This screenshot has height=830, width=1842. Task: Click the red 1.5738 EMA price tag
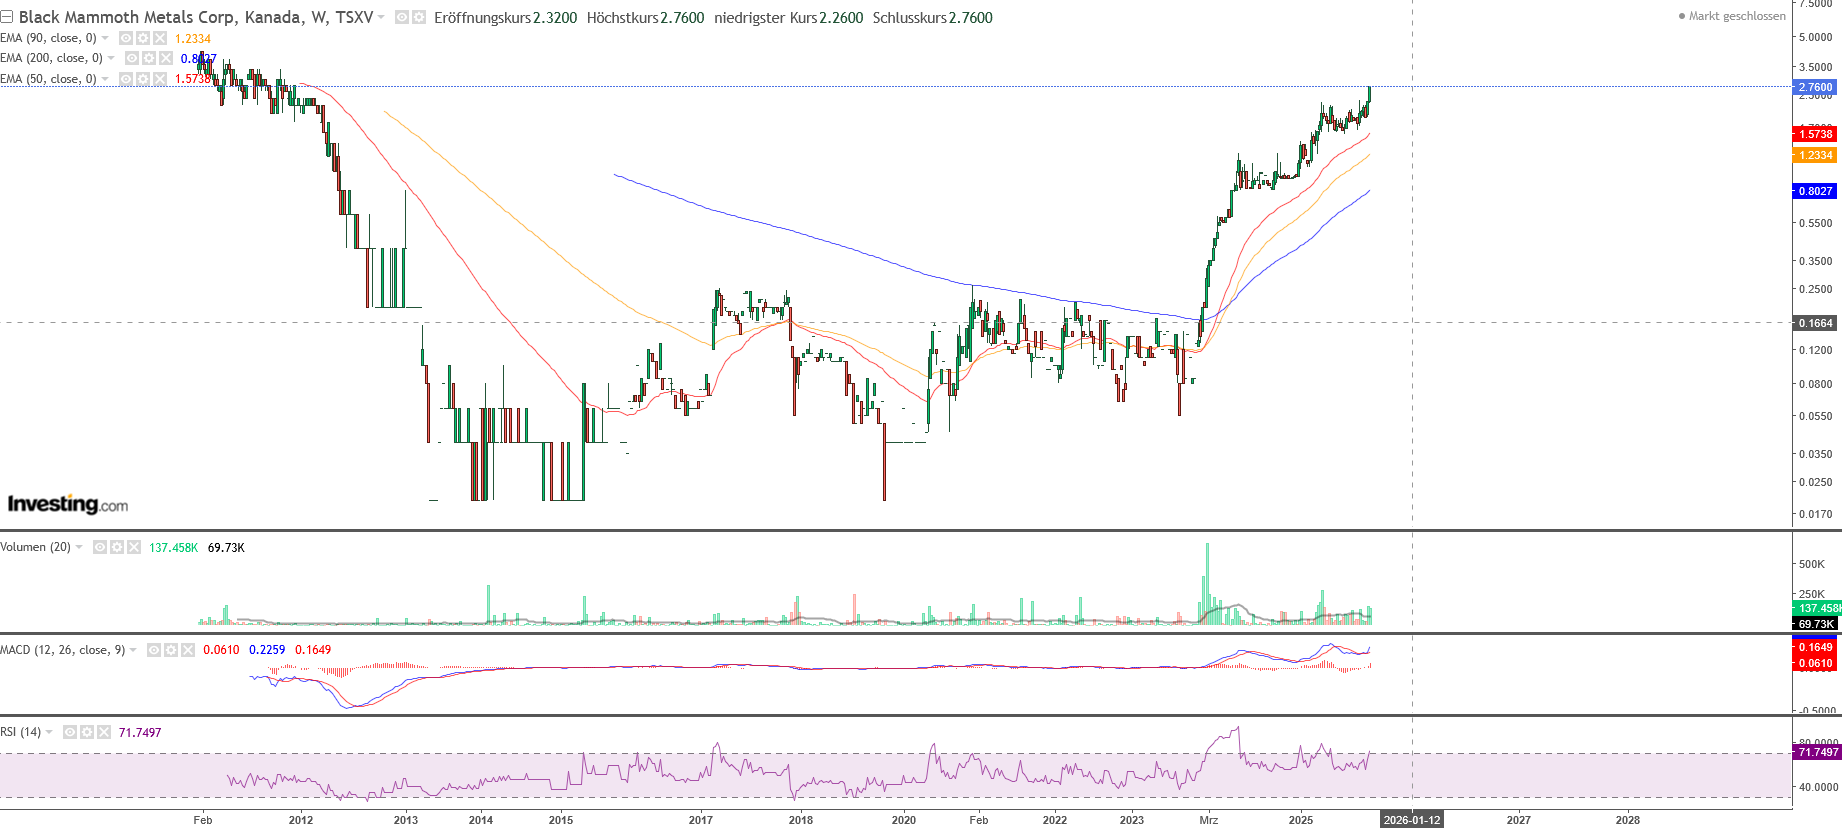(x=1815, y=134)
